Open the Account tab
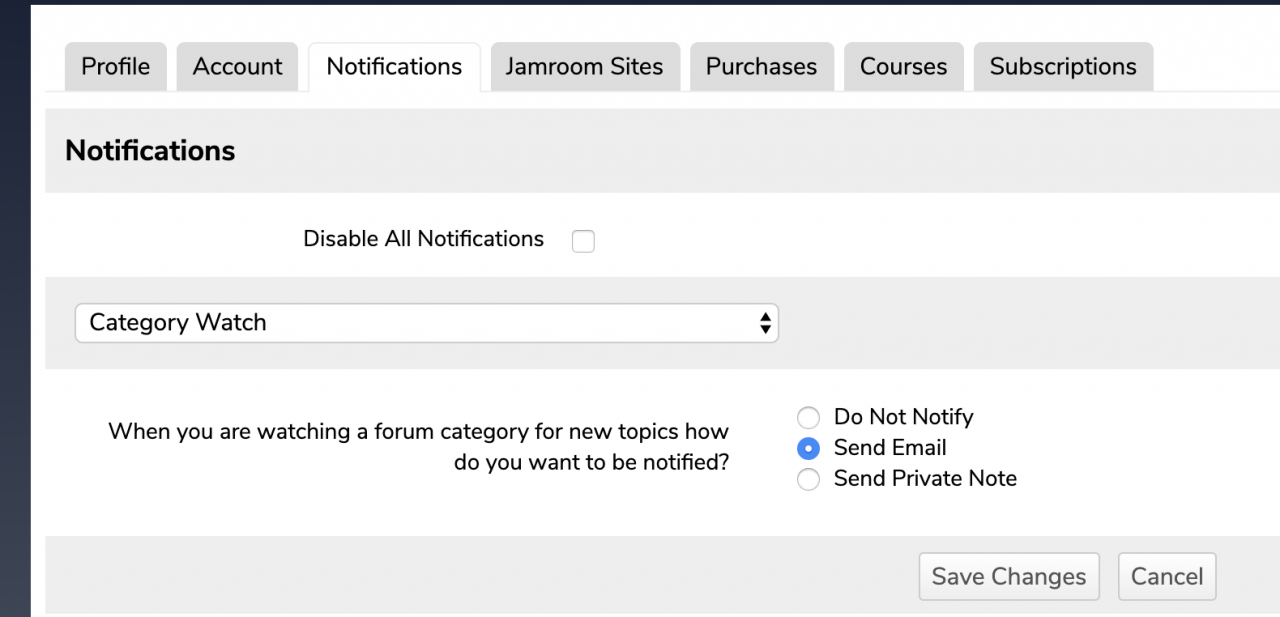The height and width of the screenshot is (617, 1280). point(237,67)
